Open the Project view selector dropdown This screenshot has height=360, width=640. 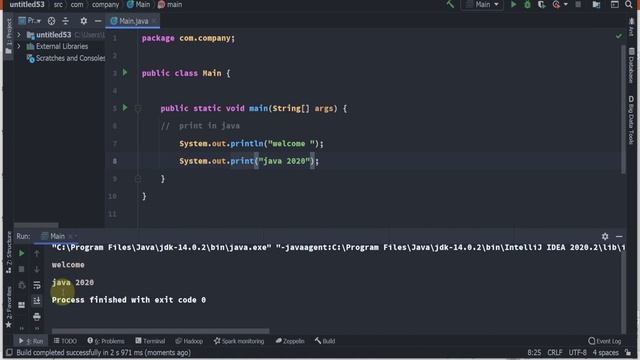[x=30, y=21]
